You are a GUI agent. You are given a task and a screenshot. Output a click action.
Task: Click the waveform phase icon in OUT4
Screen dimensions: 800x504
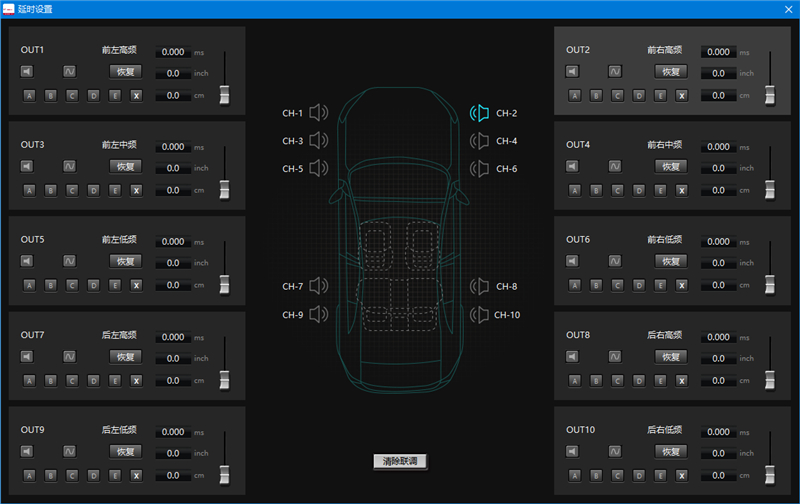coord(615,166)
